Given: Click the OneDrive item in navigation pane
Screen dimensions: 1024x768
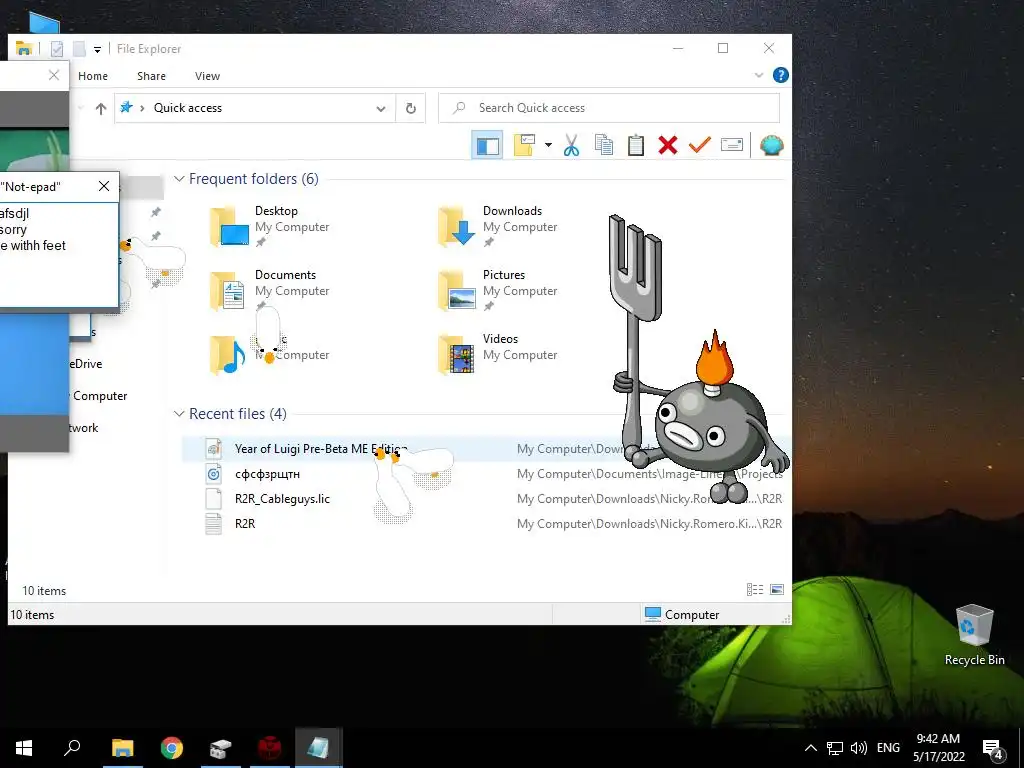Looking at the screenshot, I should coord(86,364).
